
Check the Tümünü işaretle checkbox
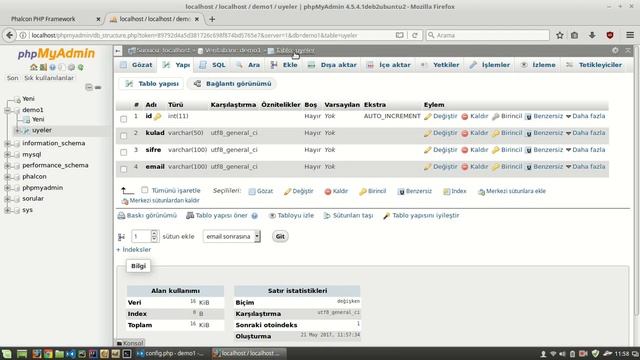point(144,190)
